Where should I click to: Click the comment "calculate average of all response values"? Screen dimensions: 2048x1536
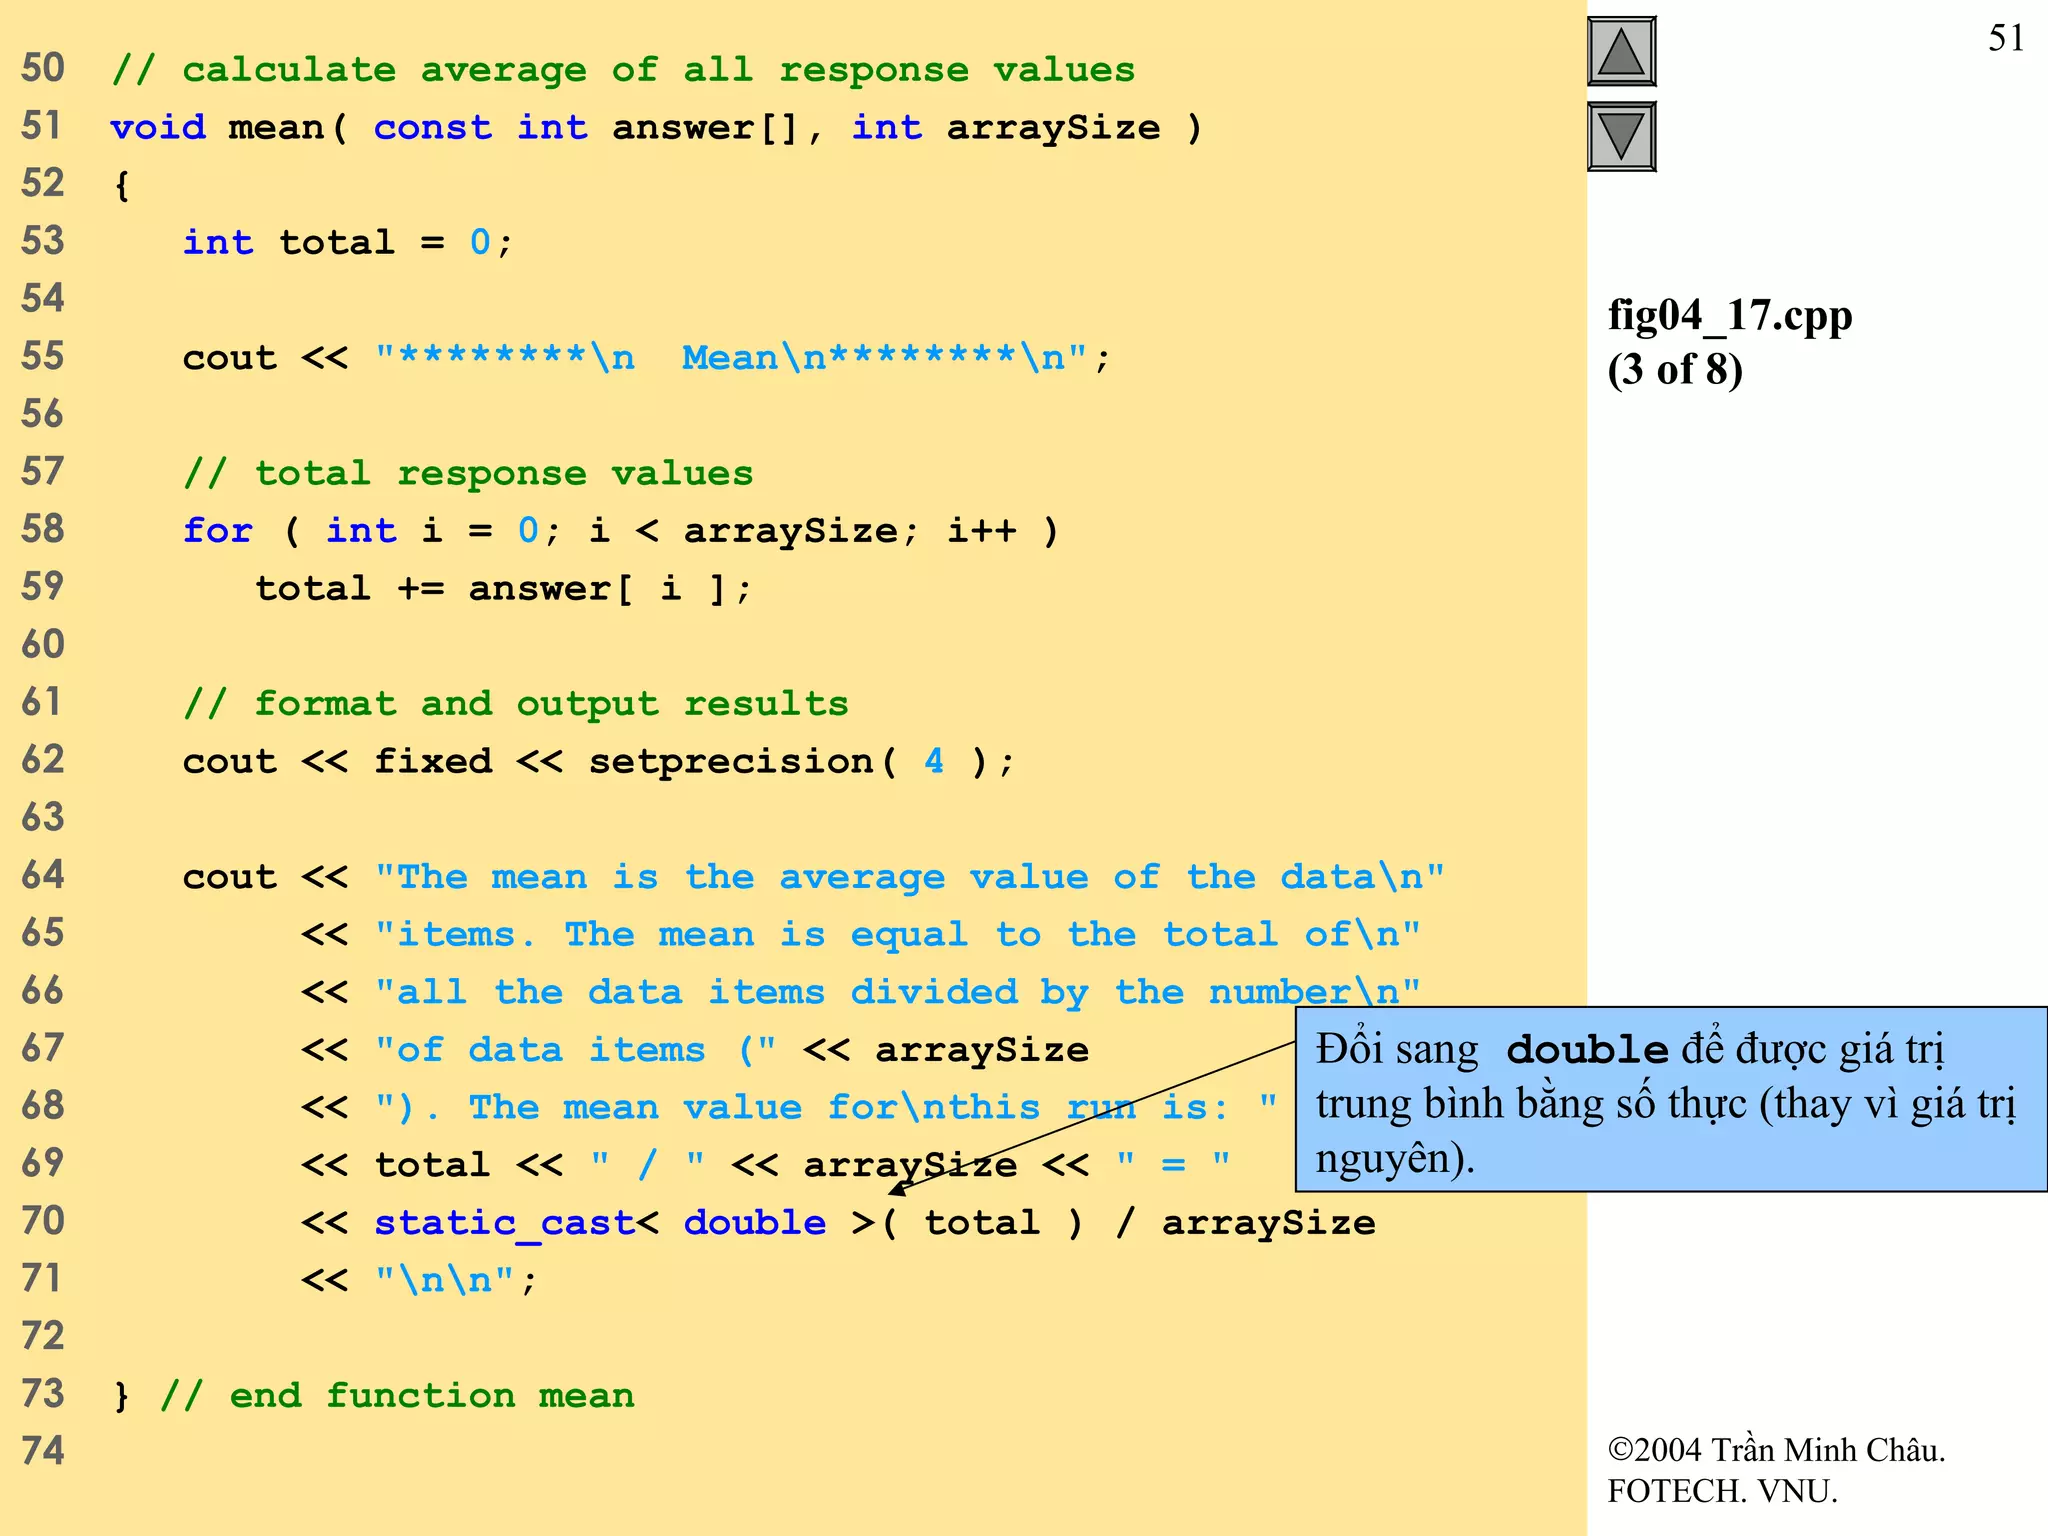(623, 70)
